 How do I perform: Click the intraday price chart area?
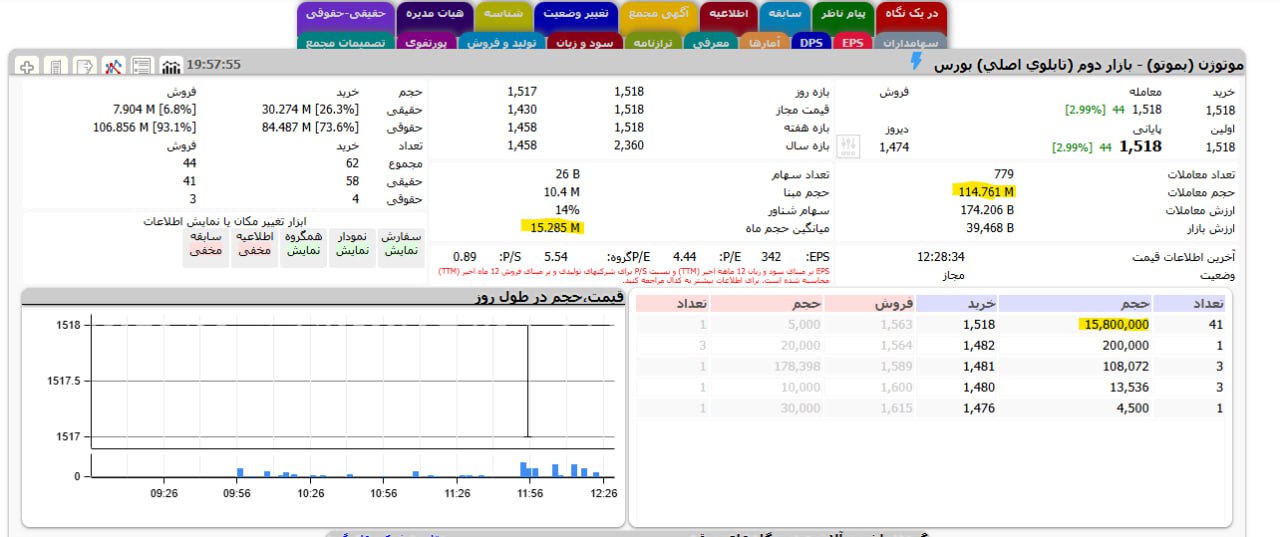(355, 381)
